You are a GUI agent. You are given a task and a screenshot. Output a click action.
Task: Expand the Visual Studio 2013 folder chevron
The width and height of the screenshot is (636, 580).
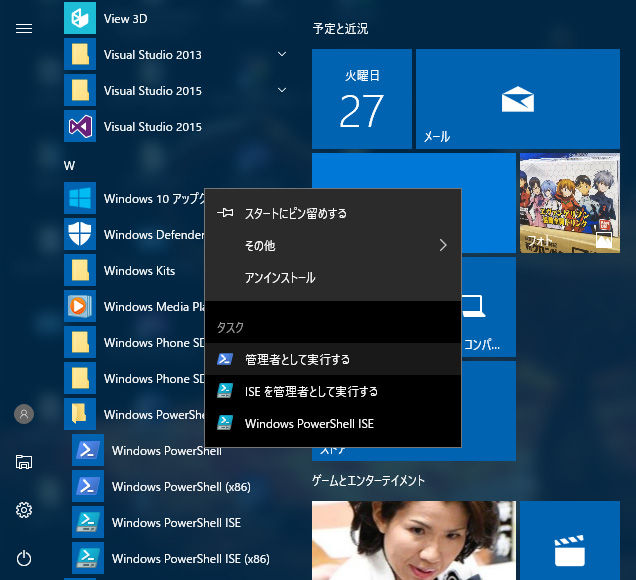pos(282,54)
